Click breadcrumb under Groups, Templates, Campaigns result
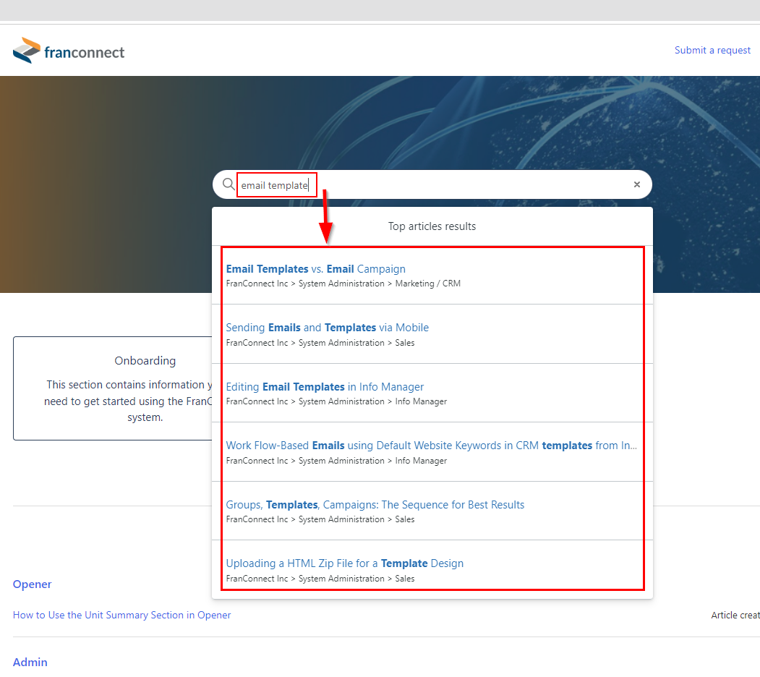This screenshot has height=677, width=760. pyautogui.click(x=320, y=519)
